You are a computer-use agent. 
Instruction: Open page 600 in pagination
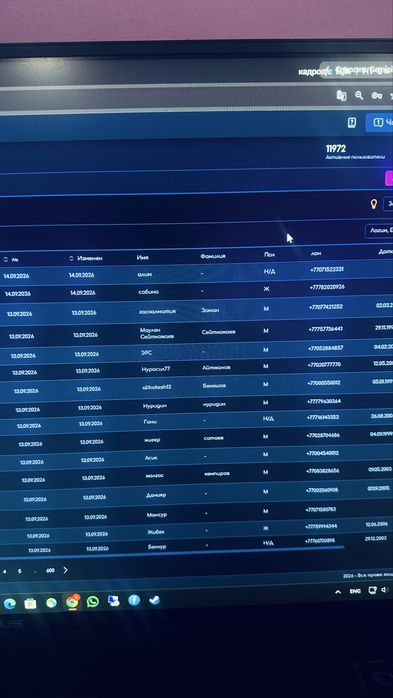[x=50, y=570]
